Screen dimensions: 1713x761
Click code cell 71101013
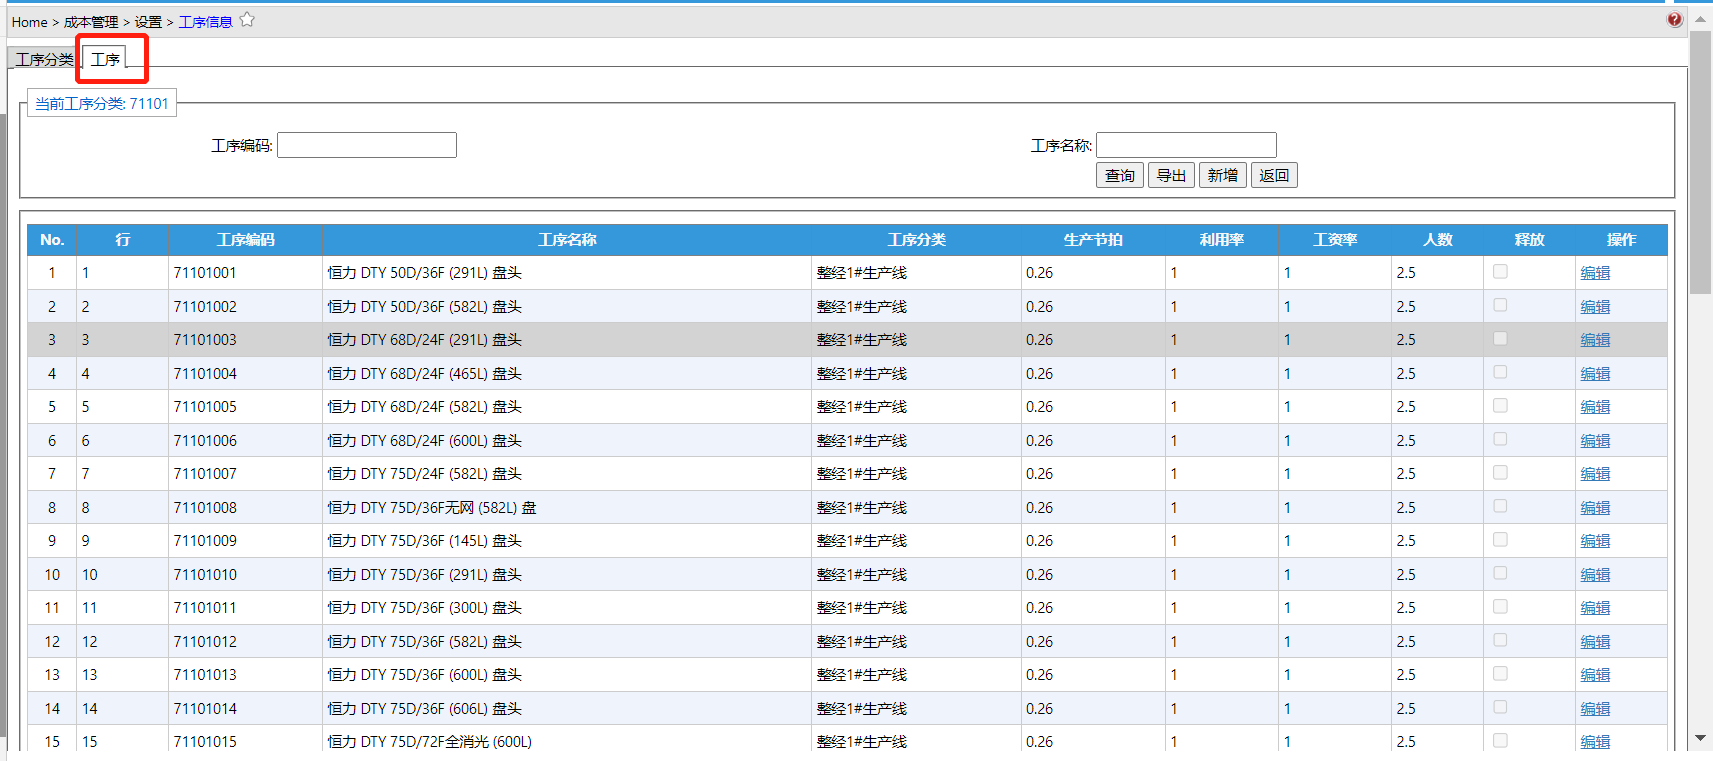pyautogui.click(x=245, y=675)
